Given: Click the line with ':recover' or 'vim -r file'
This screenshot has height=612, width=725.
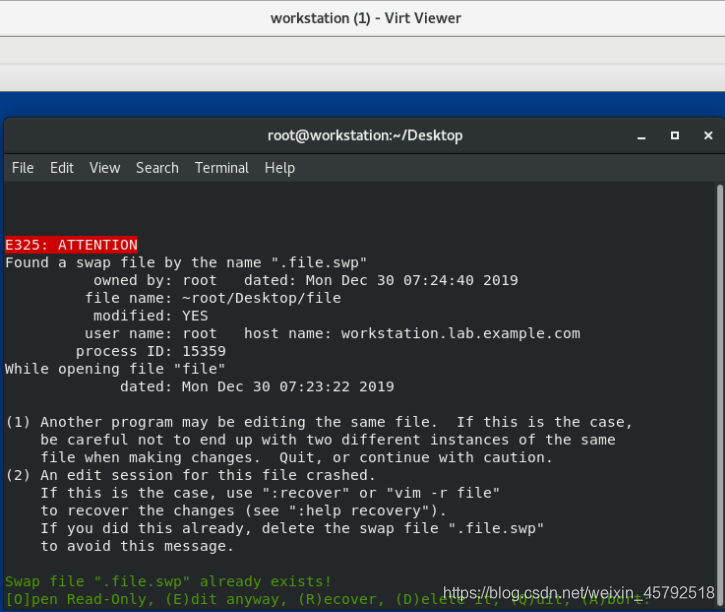Looking at the screenshot, I should coord(270,493).
